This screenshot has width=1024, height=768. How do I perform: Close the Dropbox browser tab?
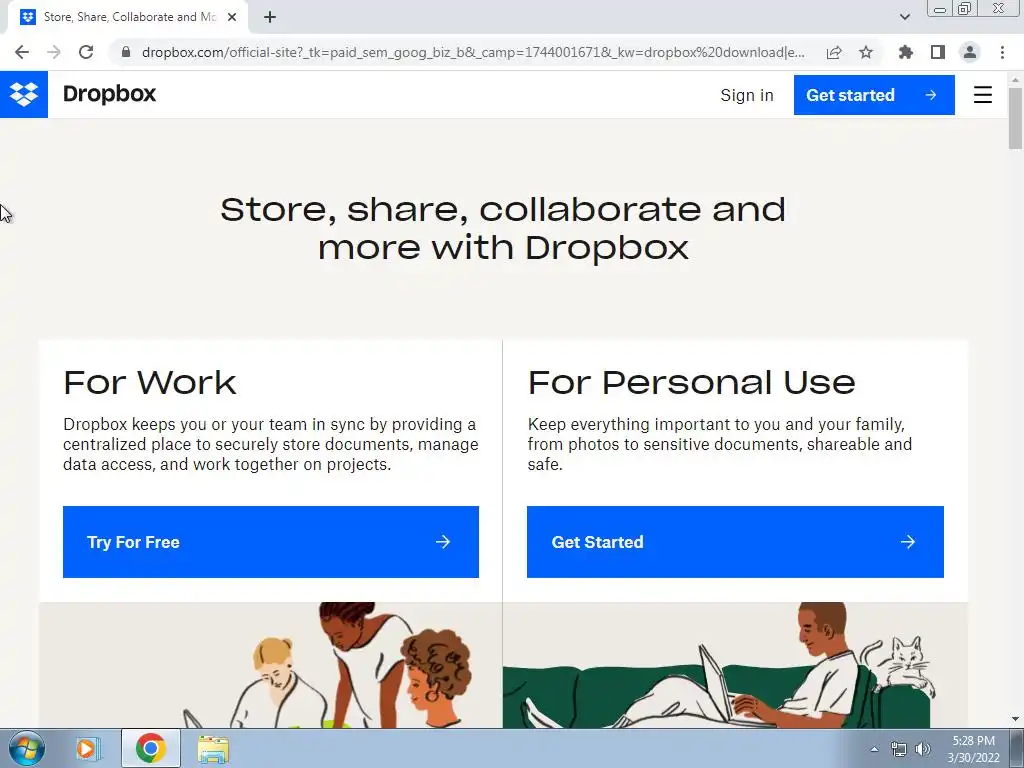(232, 17)
